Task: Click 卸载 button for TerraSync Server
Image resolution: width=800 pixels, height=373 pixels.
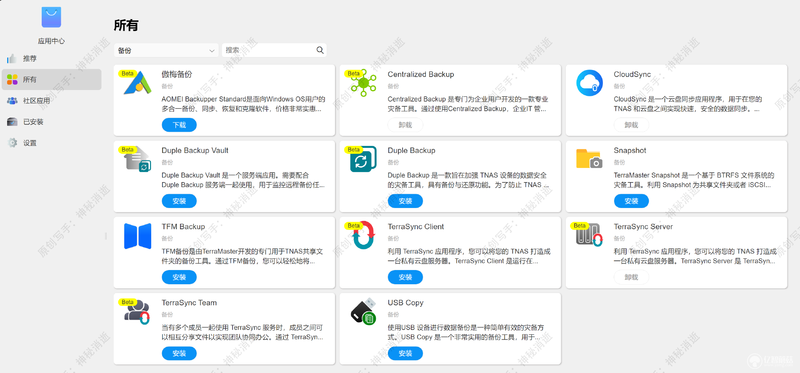Action: click(631, 277)
